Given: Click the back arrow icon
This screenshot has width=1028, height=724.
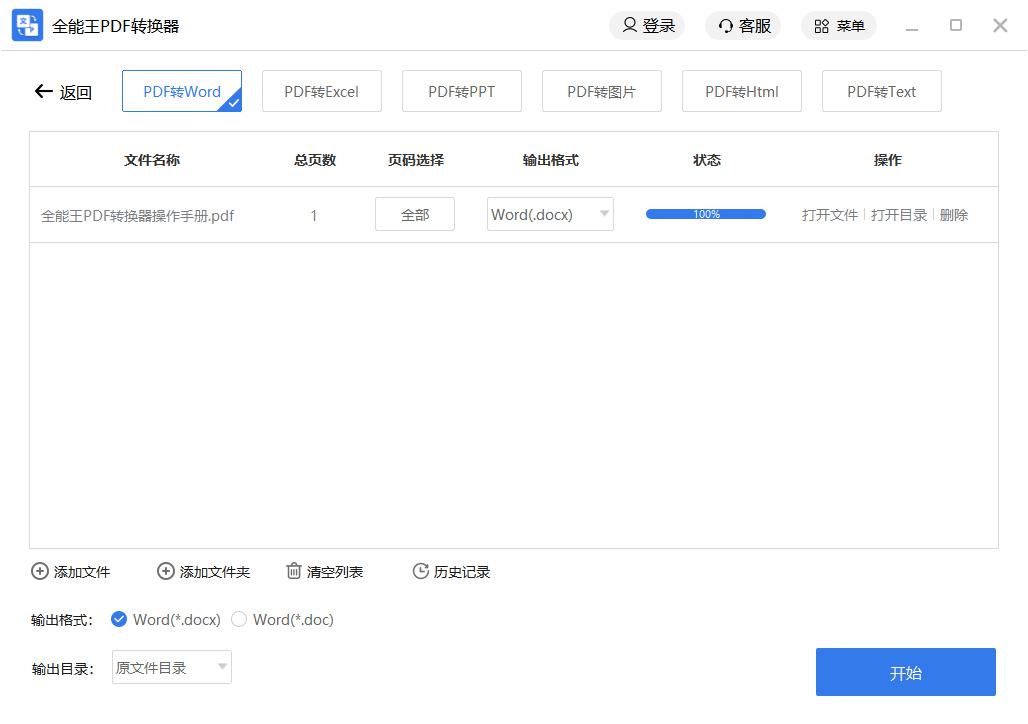Looking at the screenshot, I should click(43, 92).
